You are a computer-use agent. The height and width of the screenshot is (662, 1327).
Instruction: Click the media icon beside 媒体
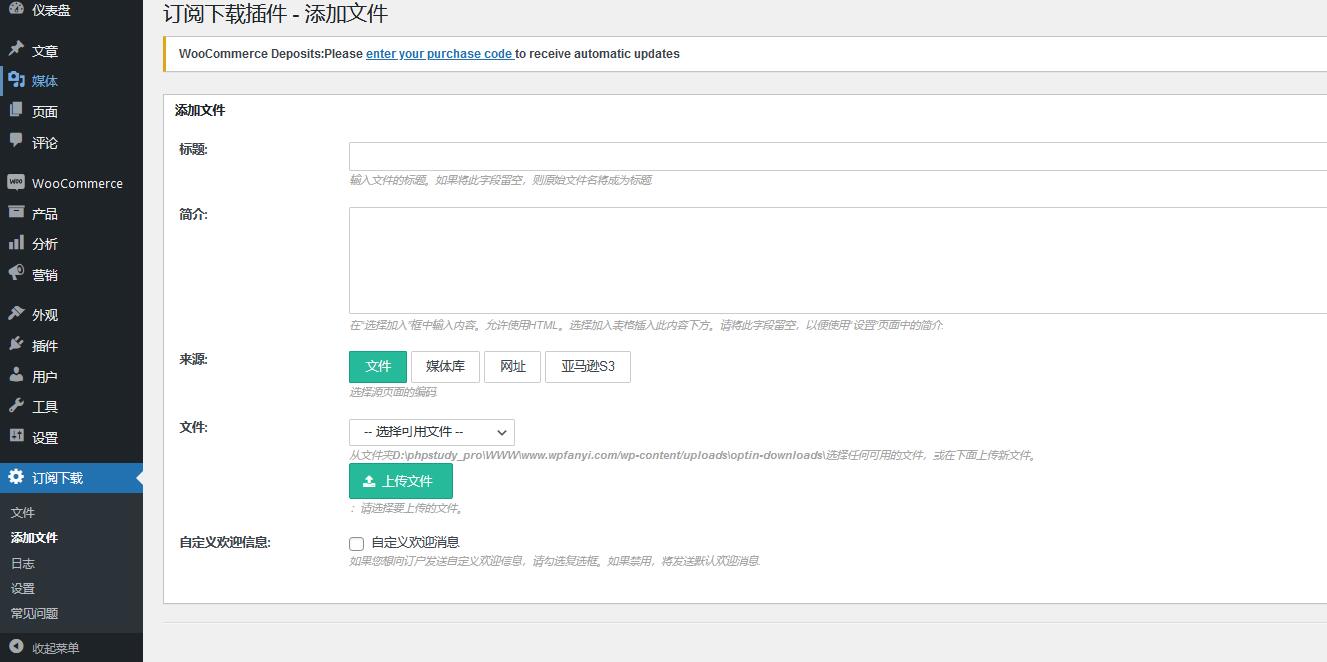[16, 80]
